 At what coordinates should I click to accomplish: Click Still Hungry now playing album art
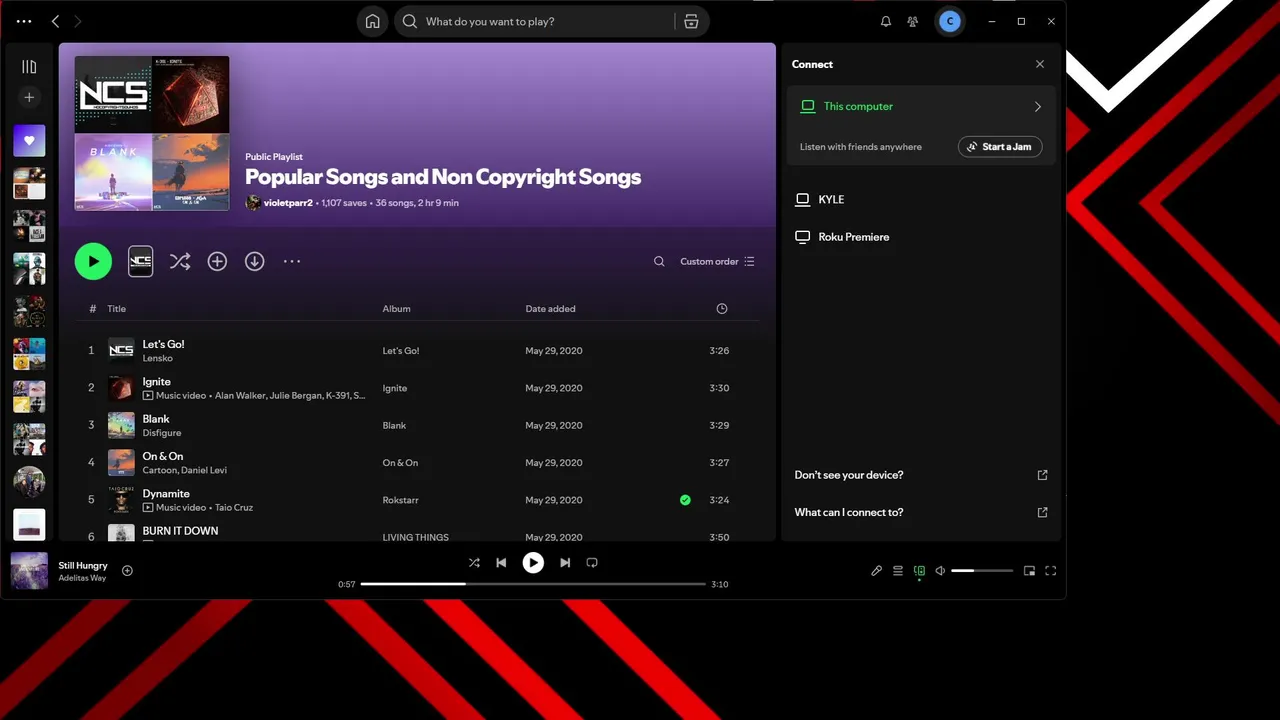29,571
